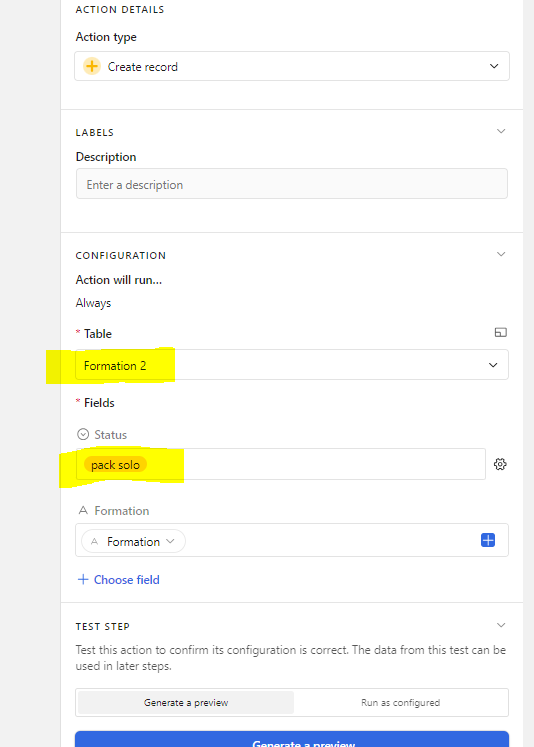The height and width of the screenshot is (747, 534).
Task: Switch to Run as configured tab
Action: pyautogui.click(x=400, y=703)
